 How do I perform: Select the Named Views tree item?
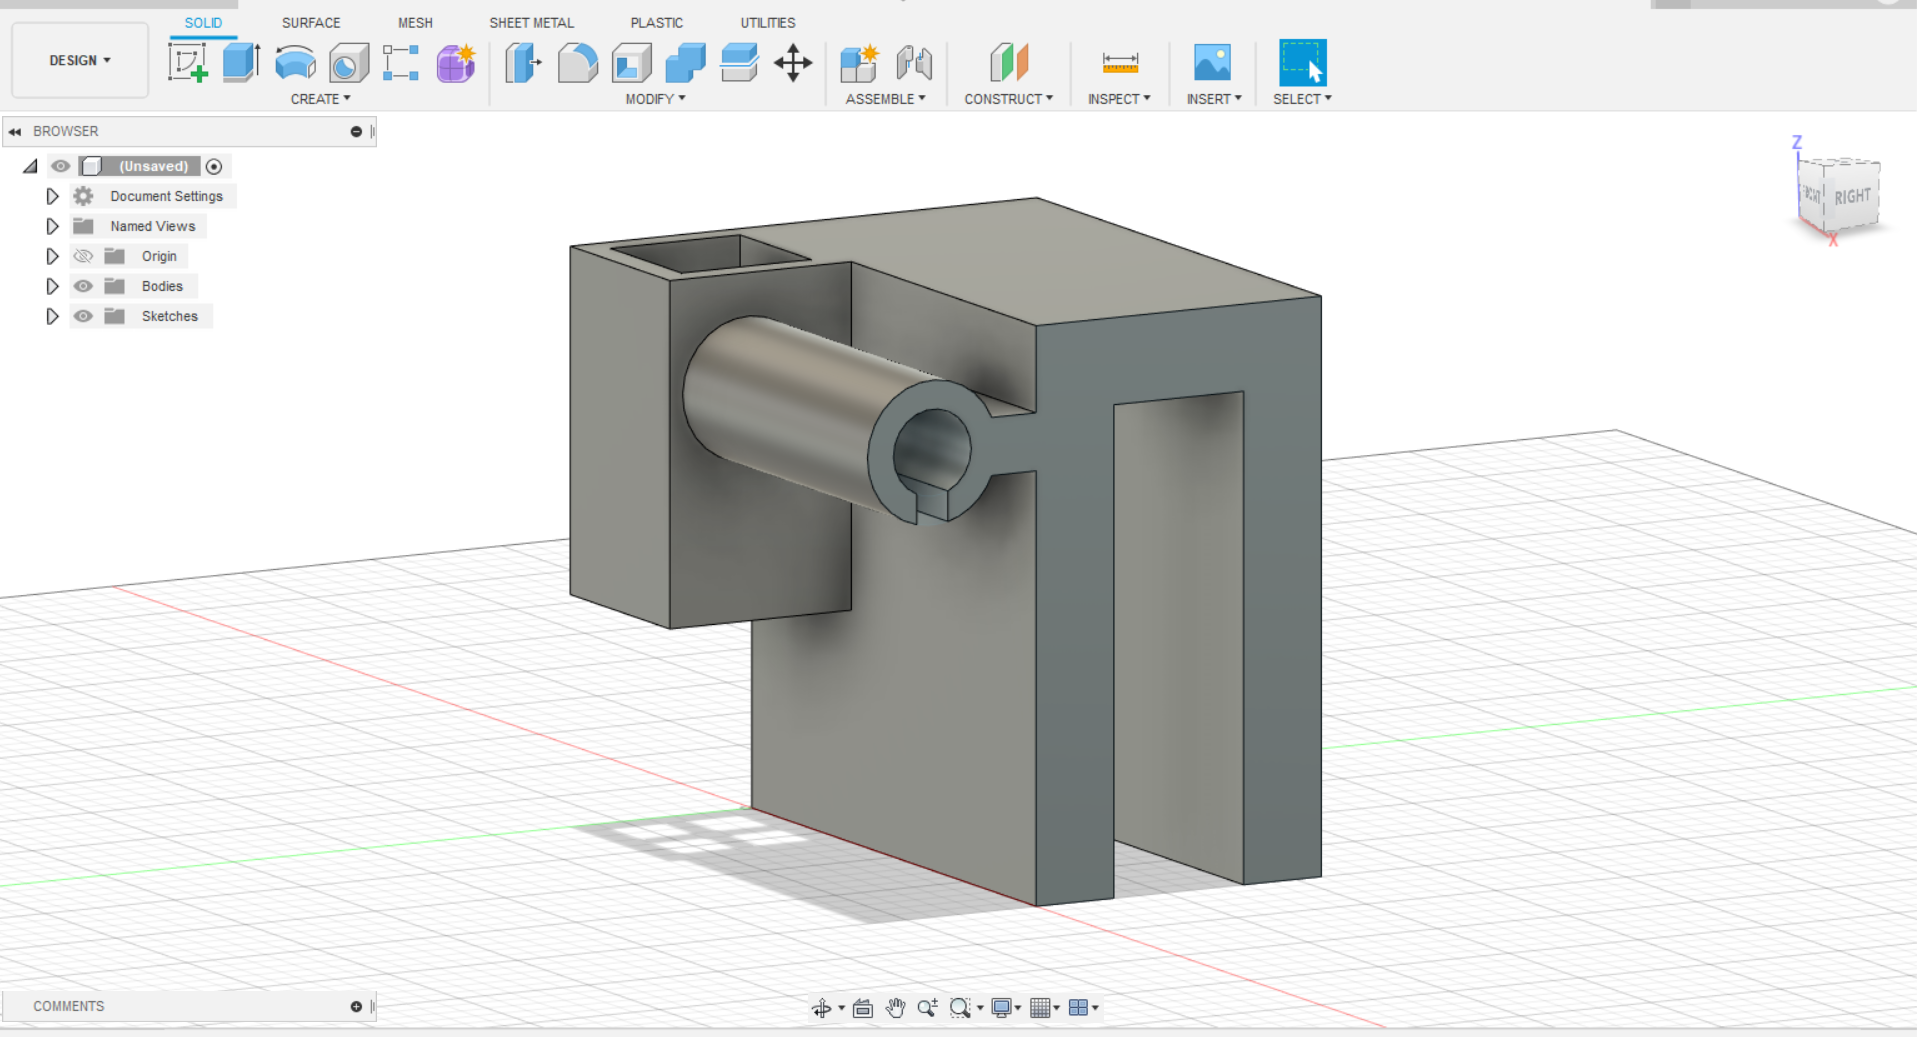click(x=152, y=226)
